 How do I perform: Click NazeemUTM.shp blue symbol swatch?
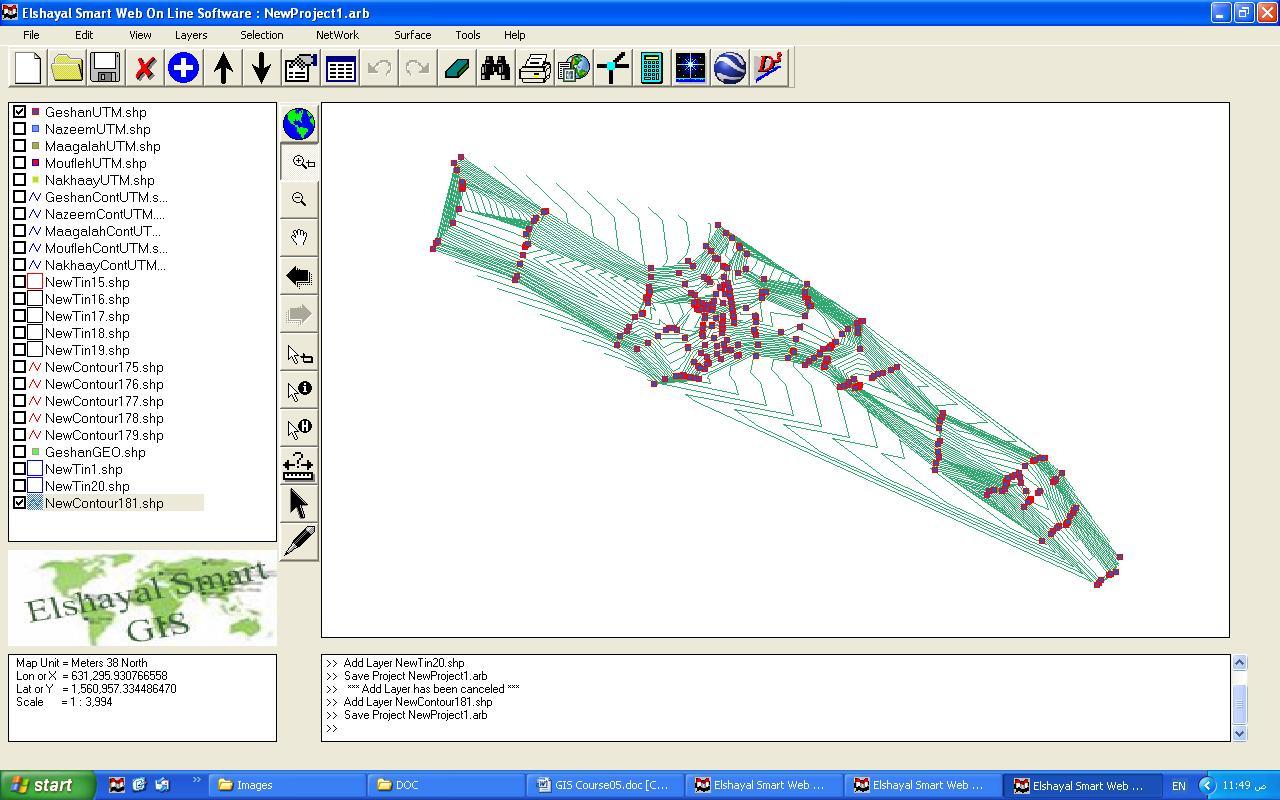35,129
